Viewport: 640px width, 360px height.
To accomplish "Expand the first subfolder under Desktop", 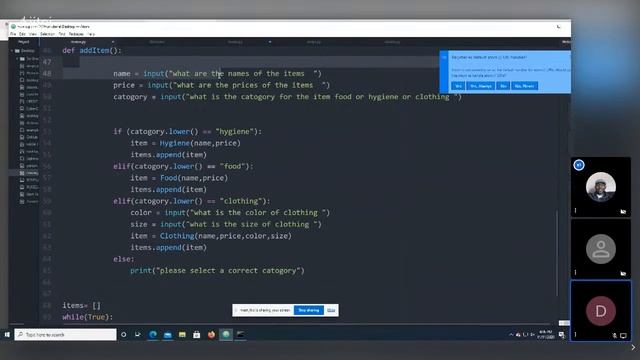I will click(x=17, y=58).
